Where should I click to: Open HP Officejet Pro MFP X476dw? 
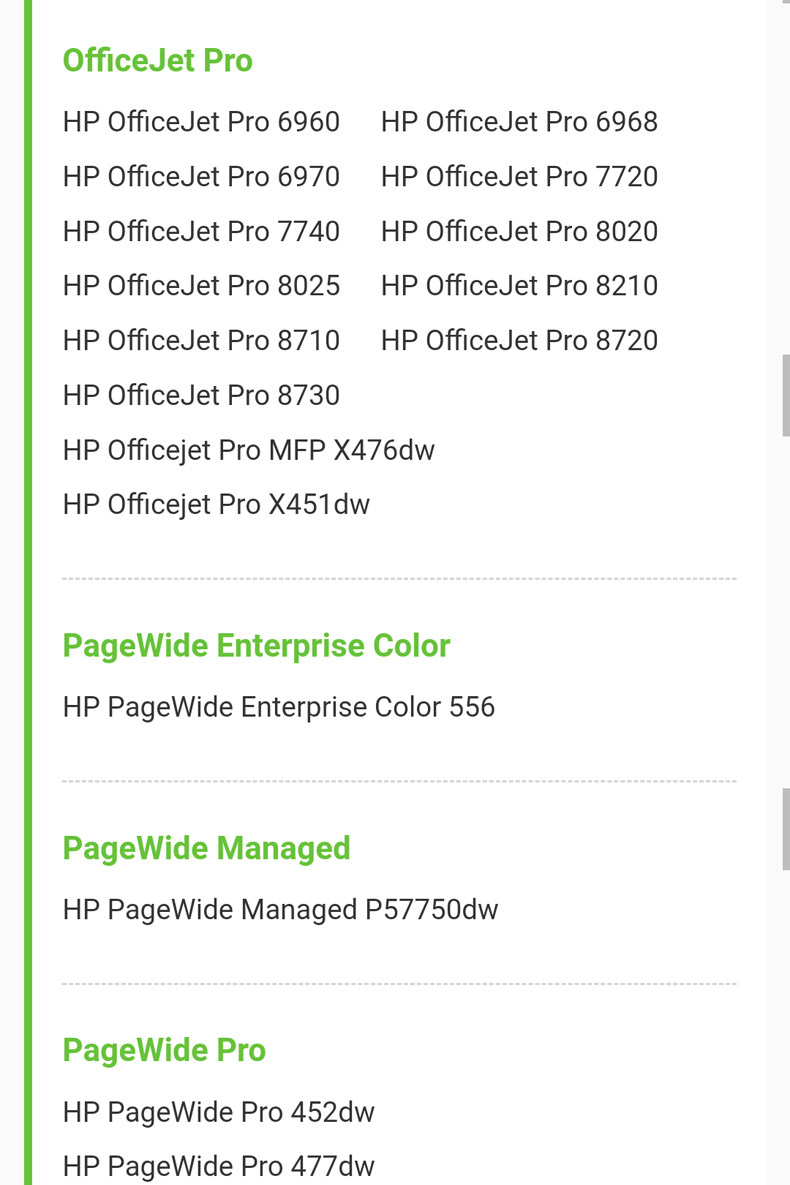[249, 451]
